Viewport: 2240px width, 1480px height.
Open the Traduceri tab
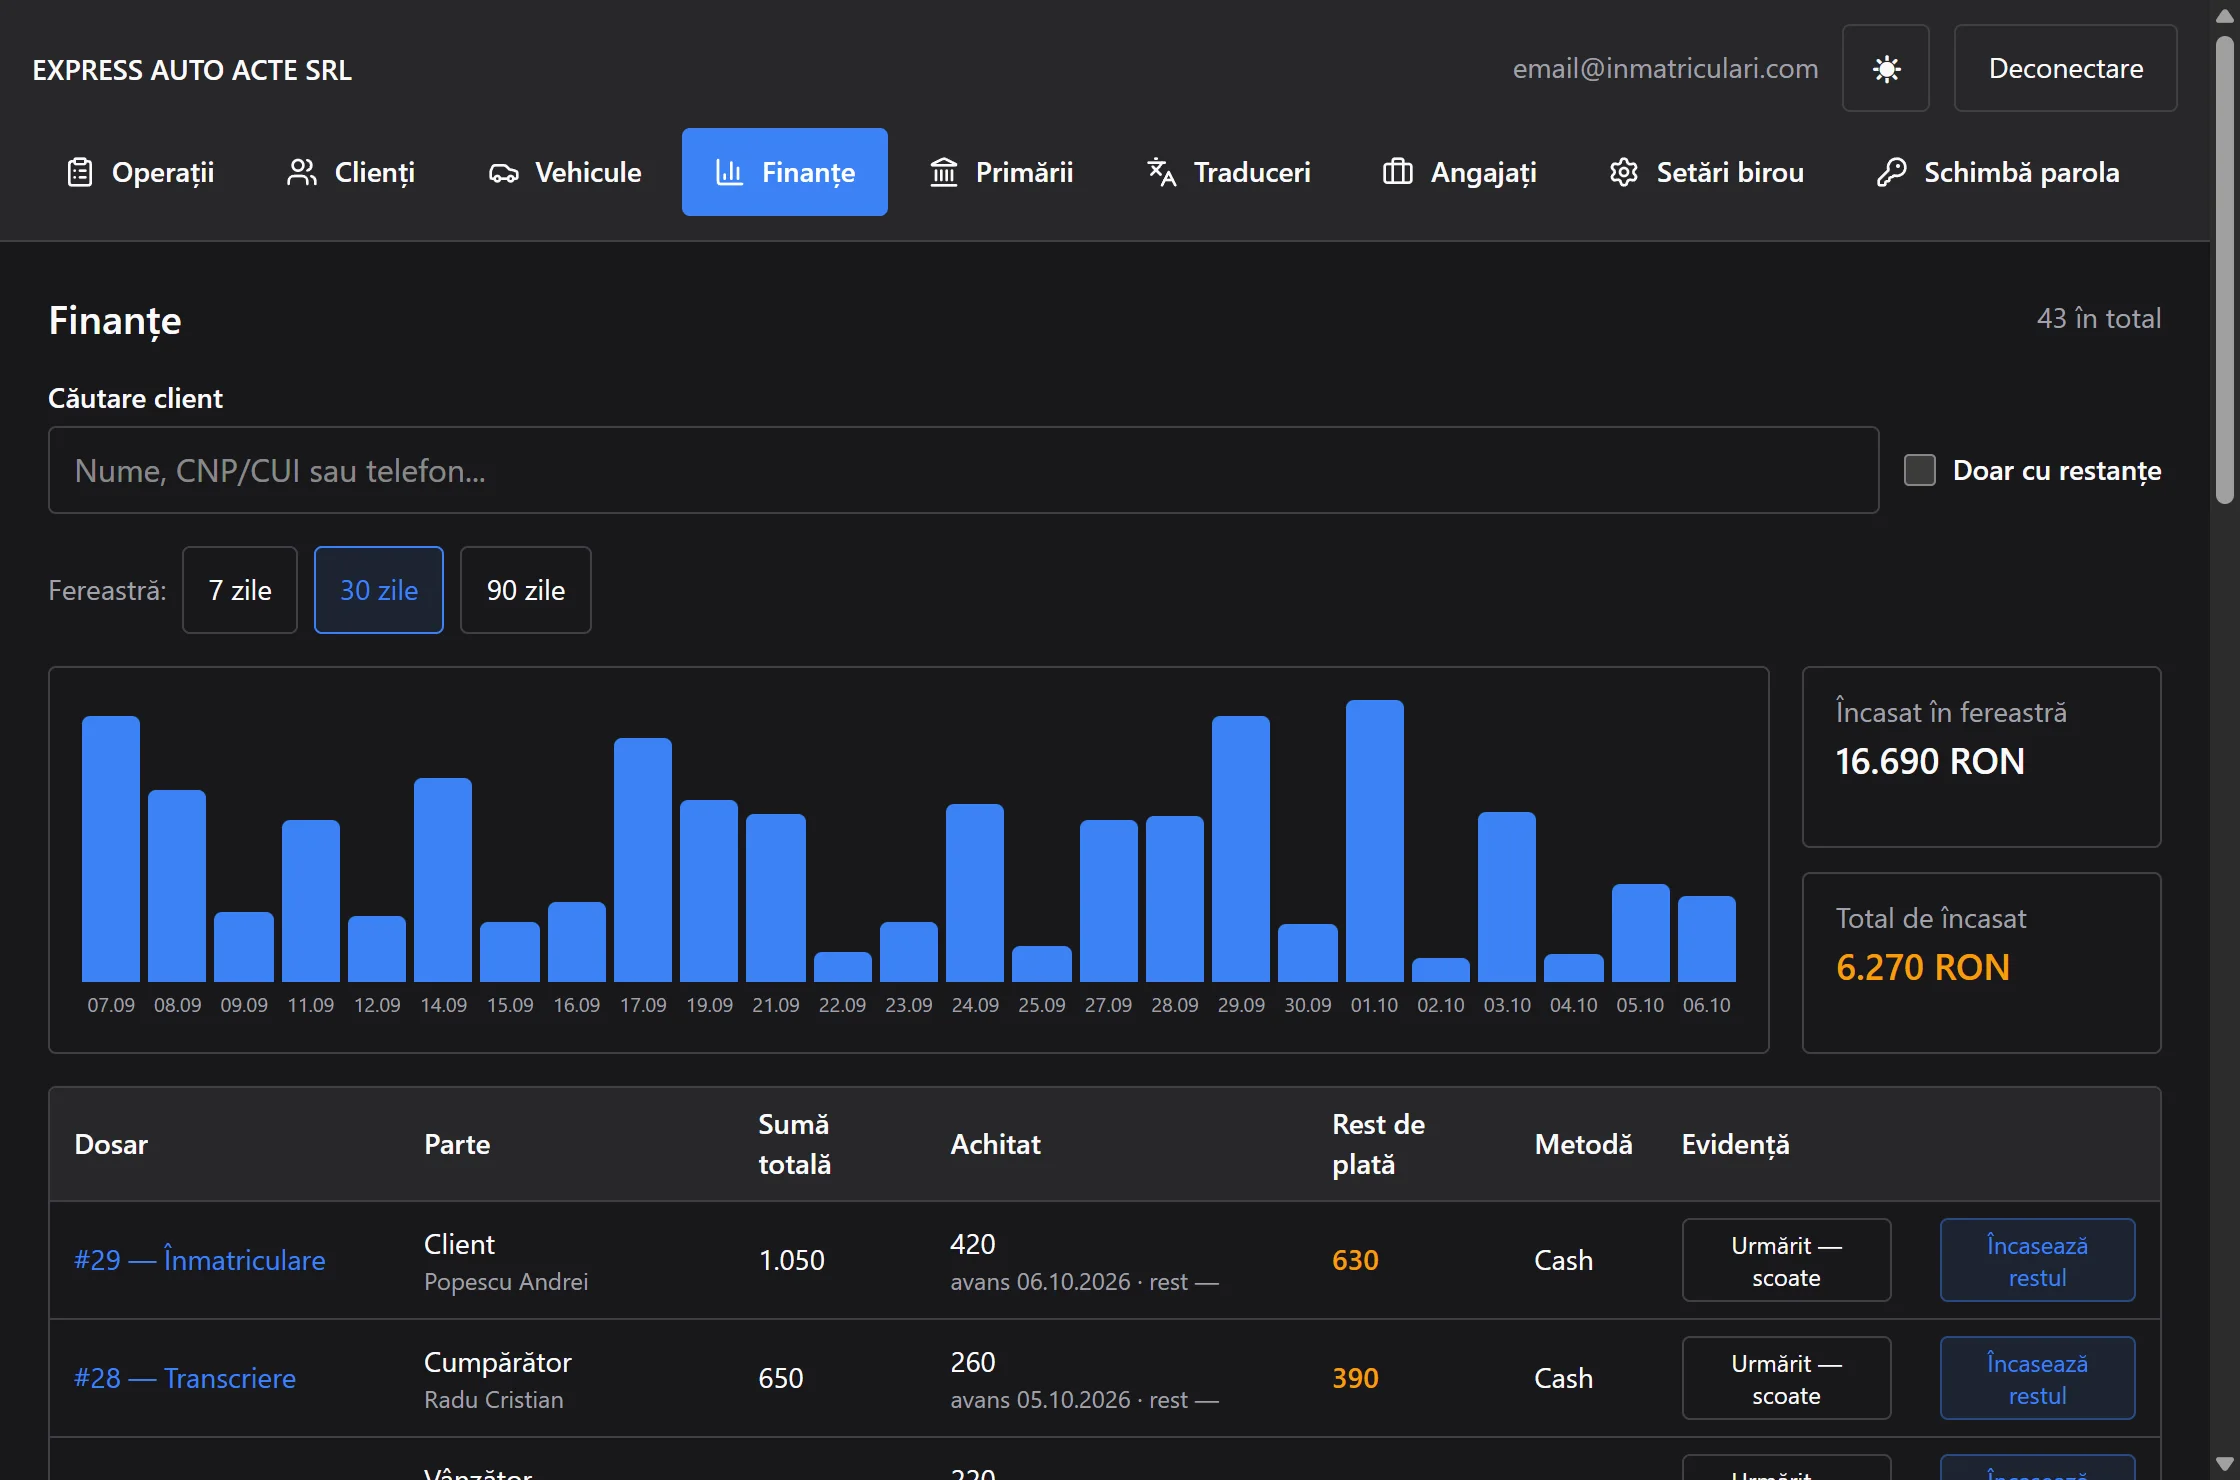(x=1229, y=172)
